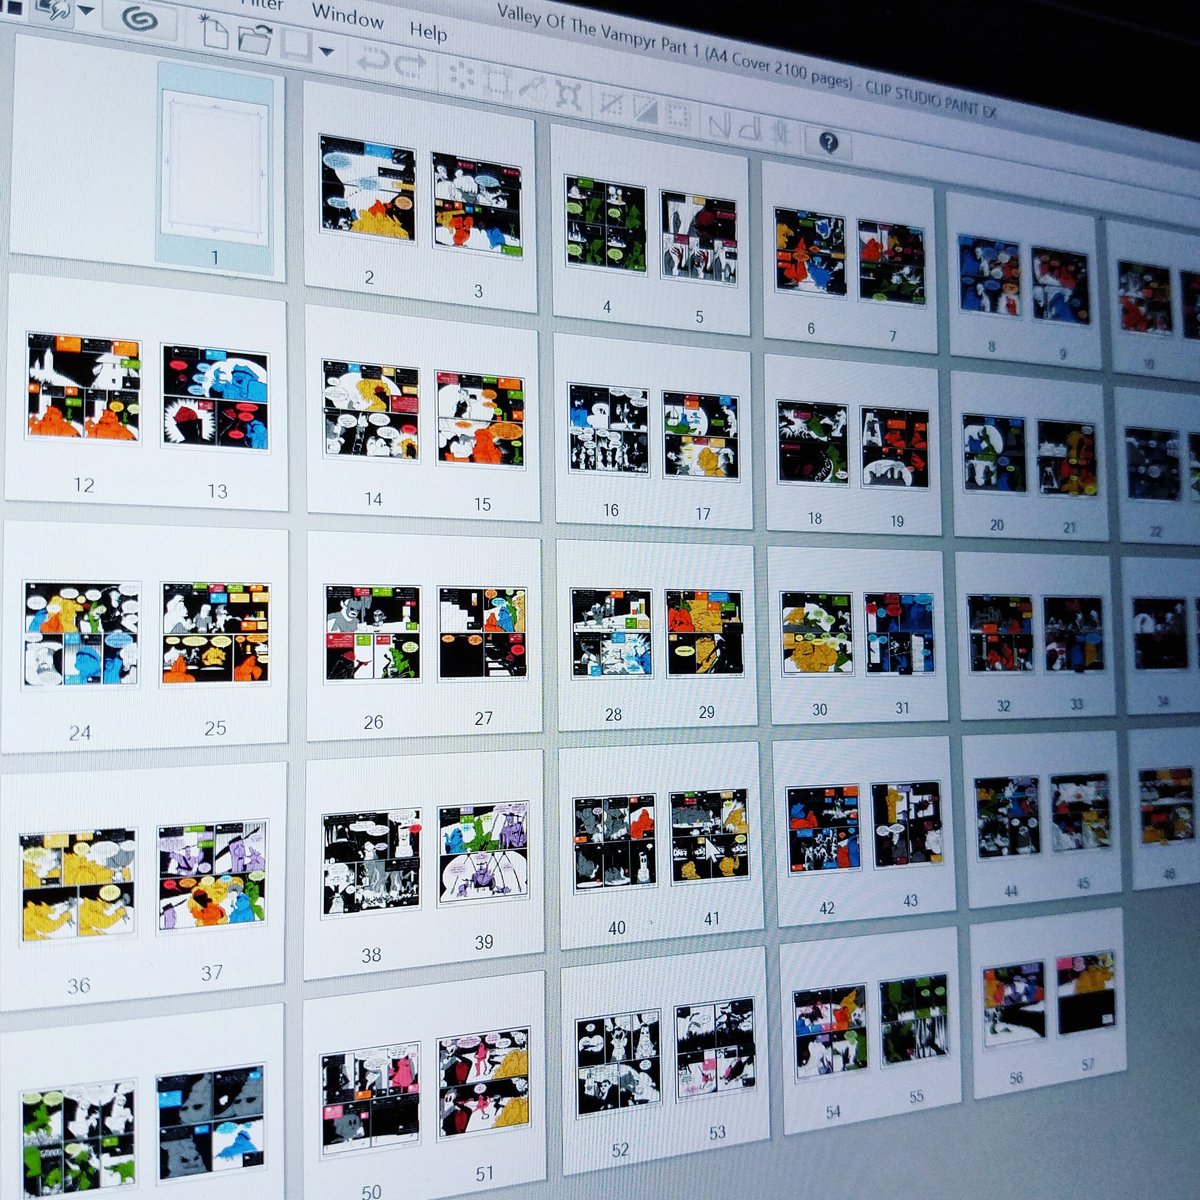Open the partially visible Filter menu
This screenshot has width=1200, height=1200.
(262, 5)
